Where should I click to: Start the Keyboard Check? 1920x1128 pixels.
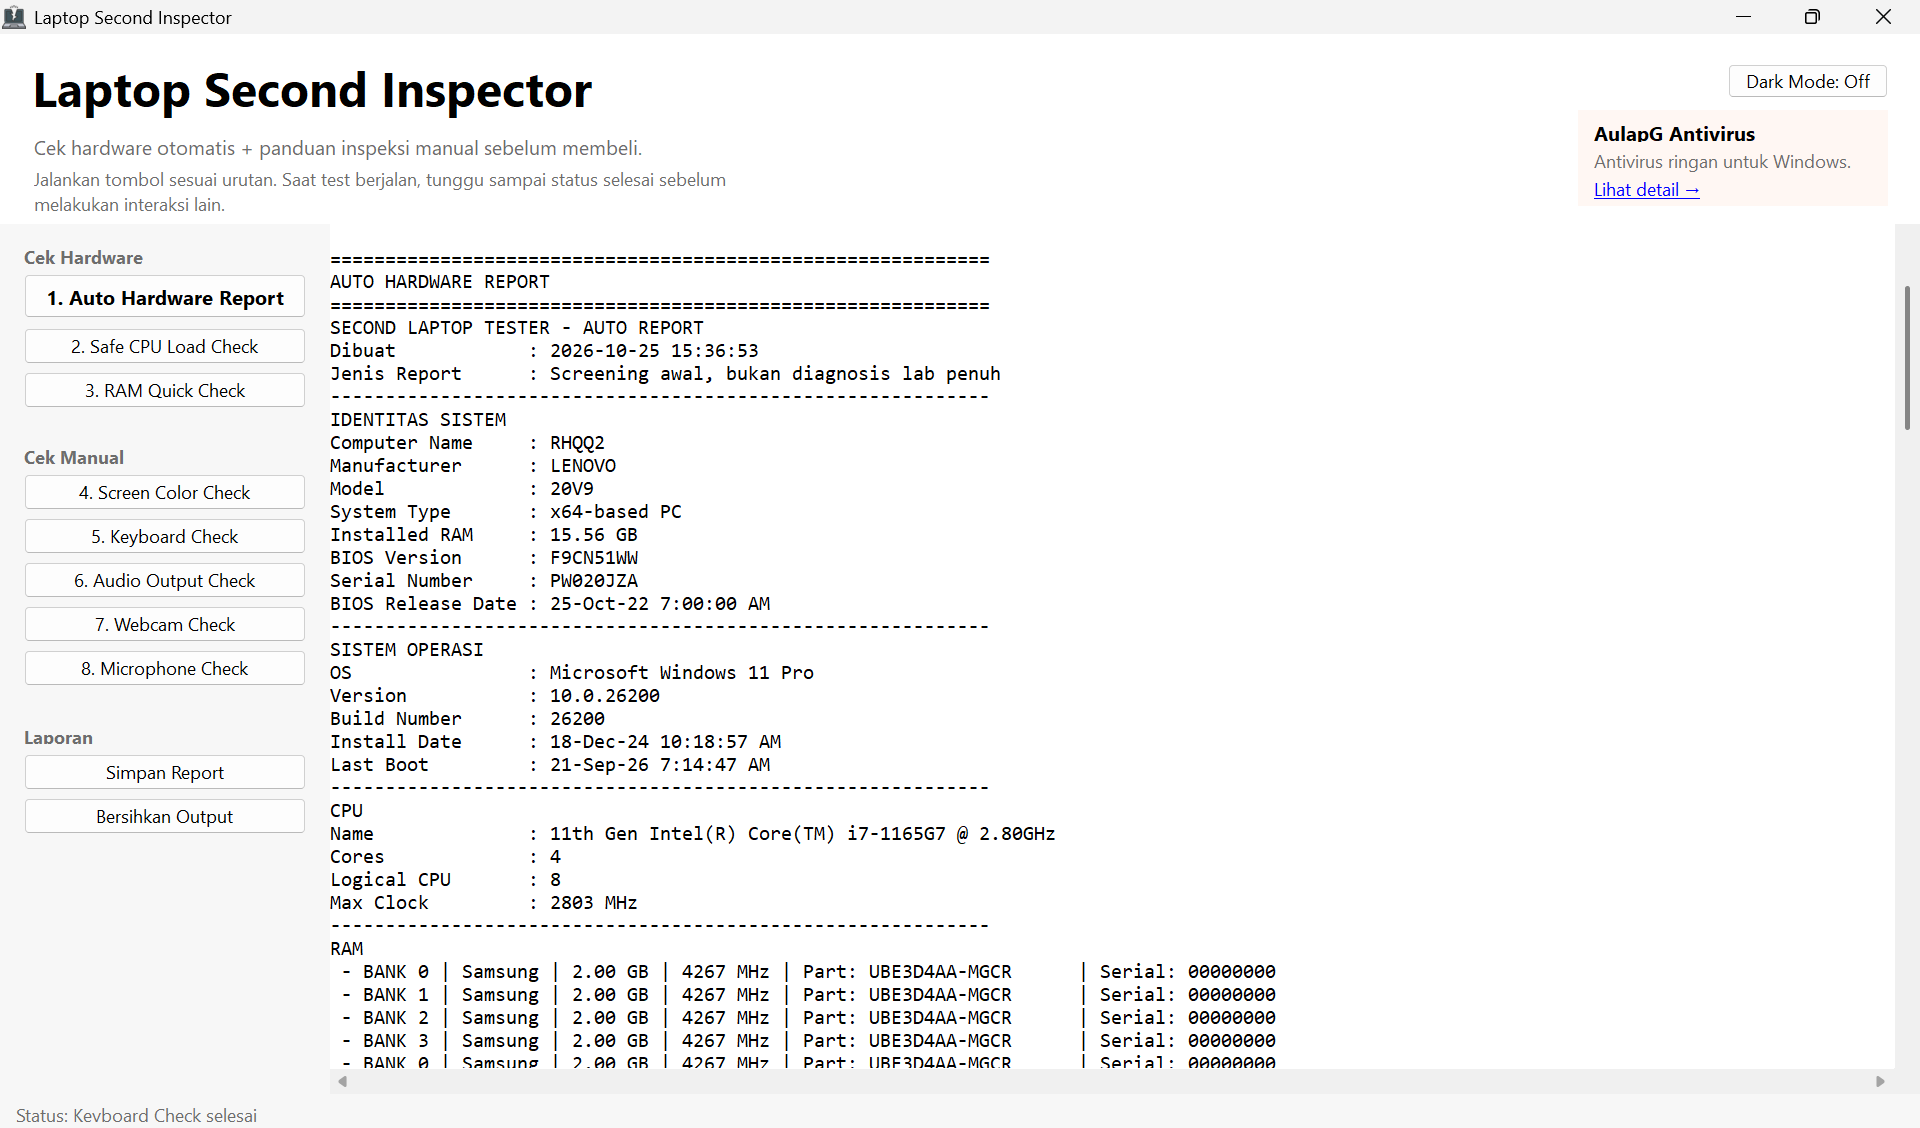[165, 537]
